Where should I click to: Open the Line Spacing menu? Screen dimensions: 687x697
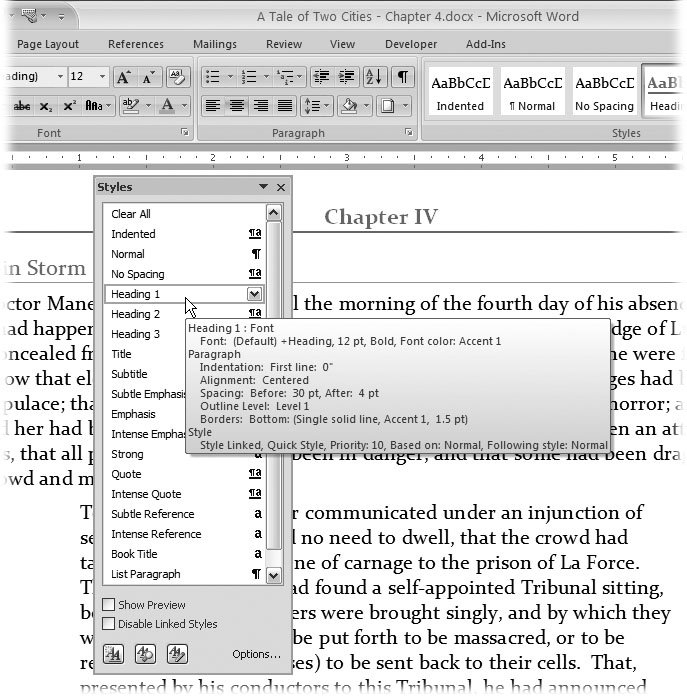coord(316,106)
